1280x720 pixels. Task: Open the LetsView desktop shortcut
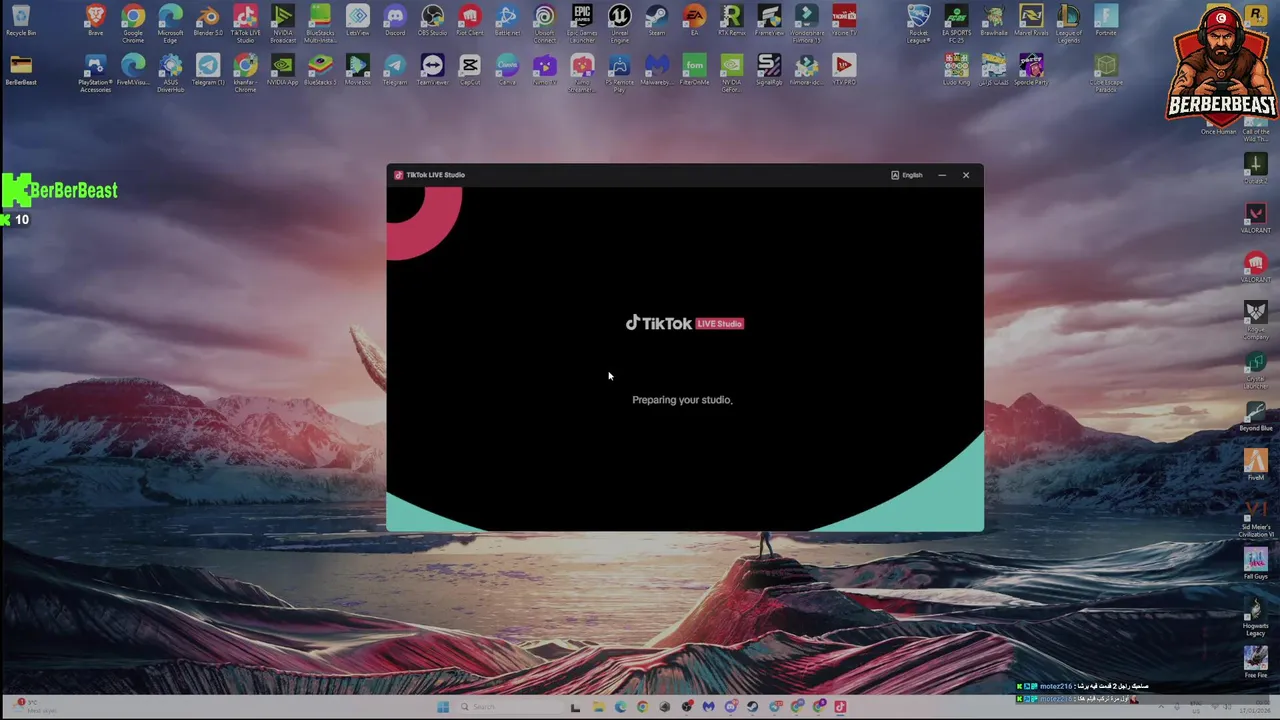[x=358, y=21]
